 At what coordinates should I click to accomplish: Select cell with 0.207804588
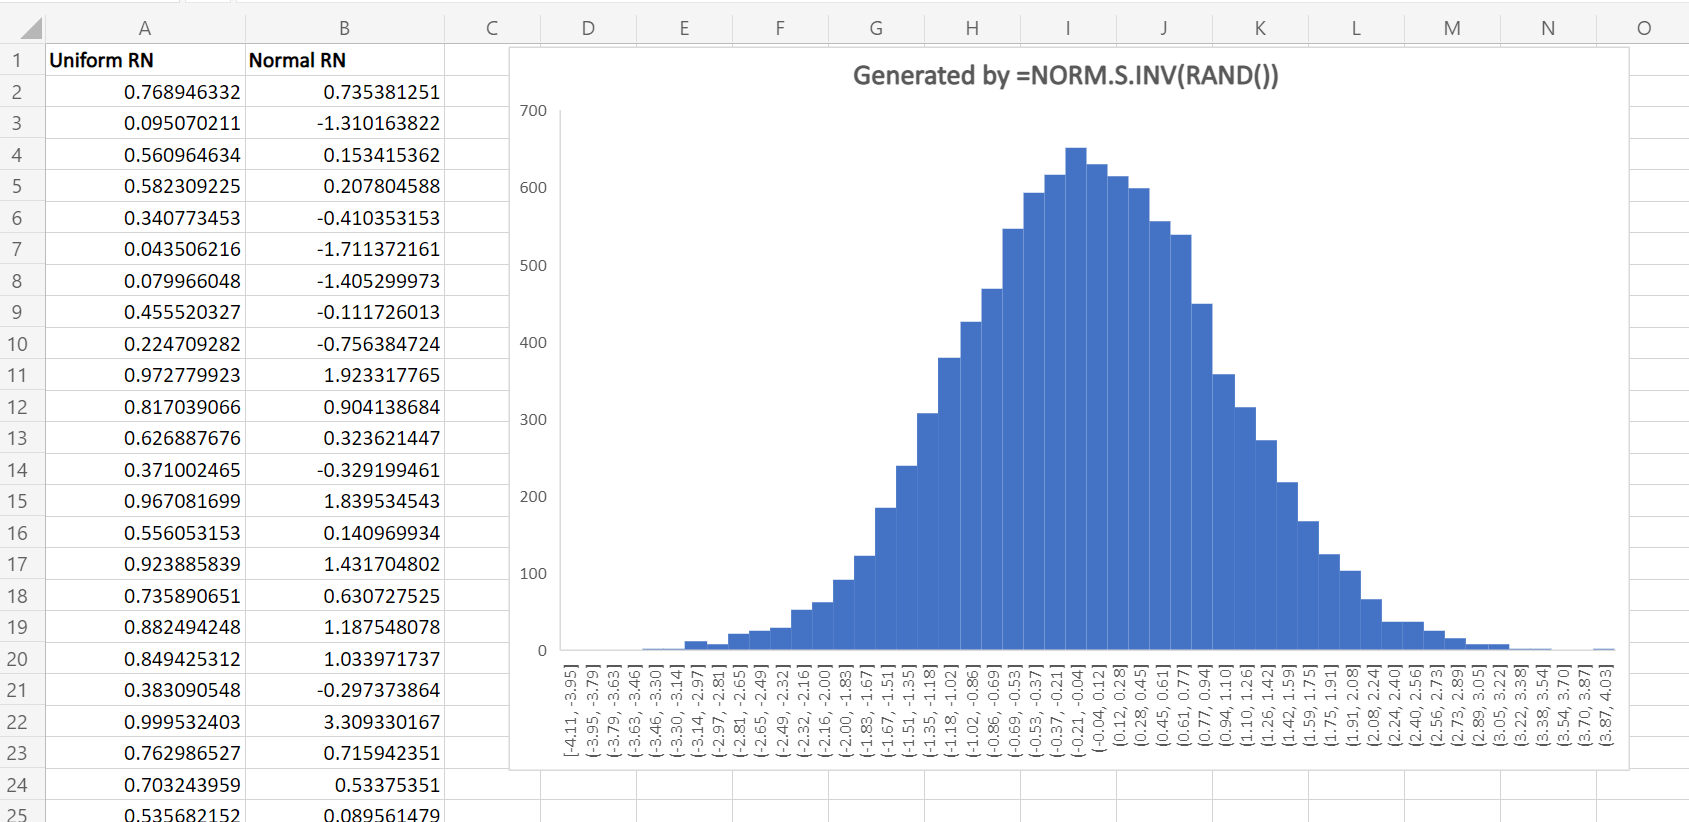pyautogui.click(x=344, y=186)
